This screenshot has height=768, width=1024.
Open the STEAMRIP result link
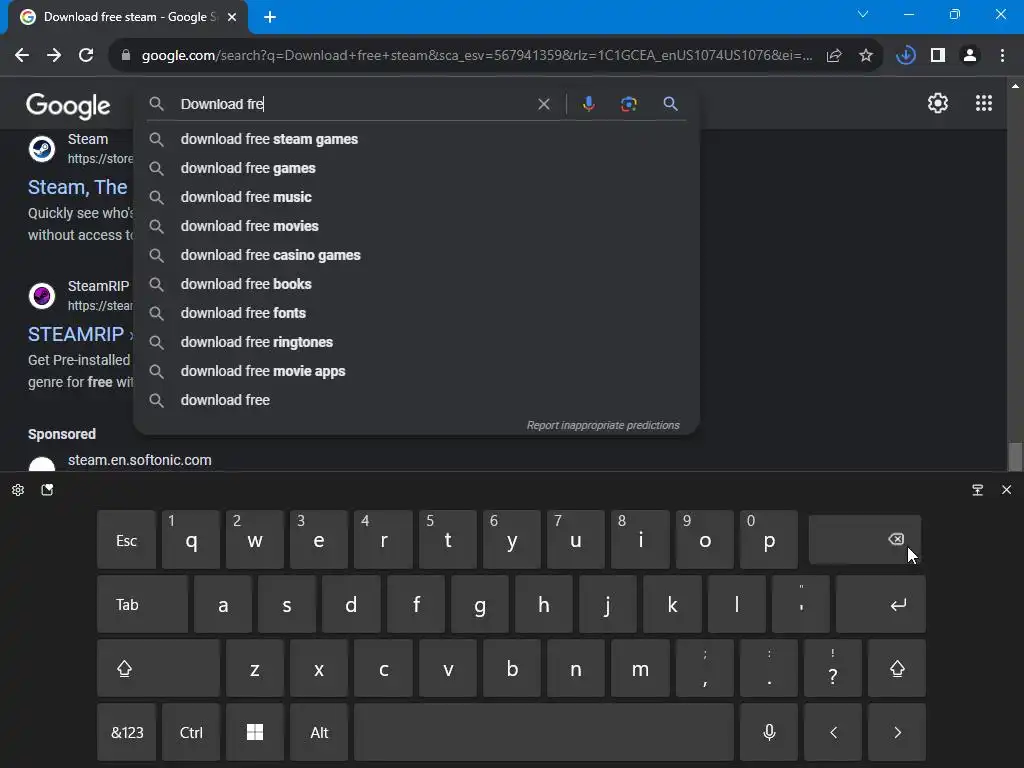tap(76, 334)
